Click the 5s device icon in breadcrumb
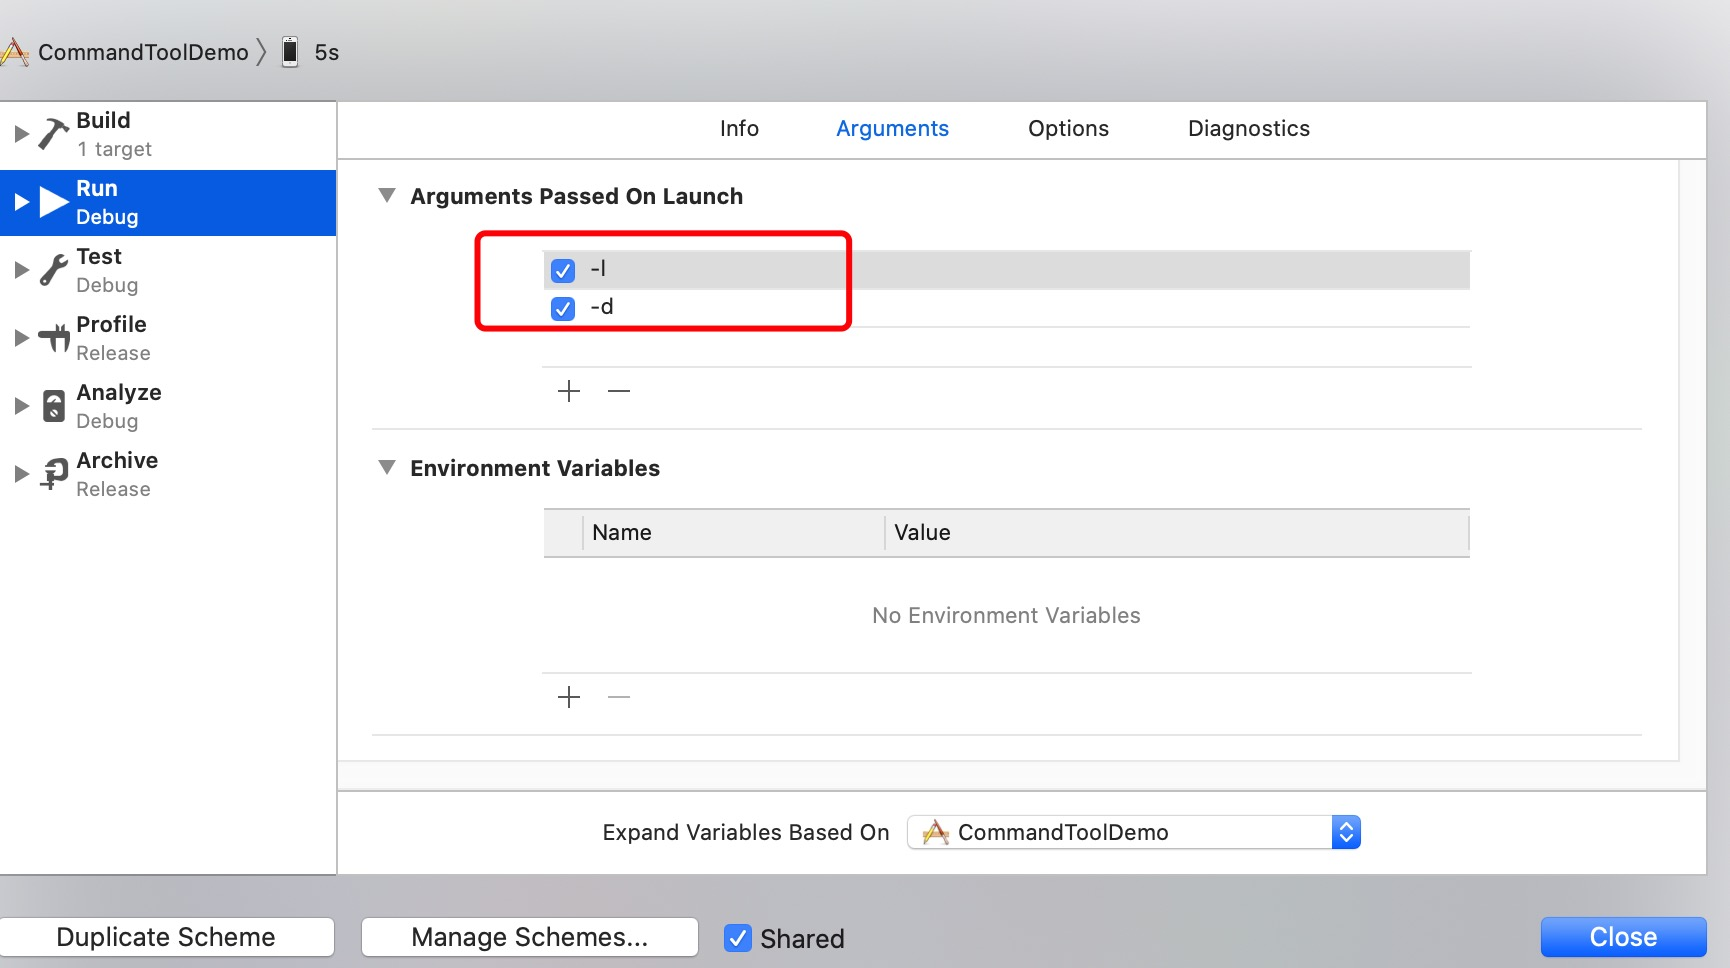Image resolution: width=1730 pixels, height=968 pixels. [290, 52]
